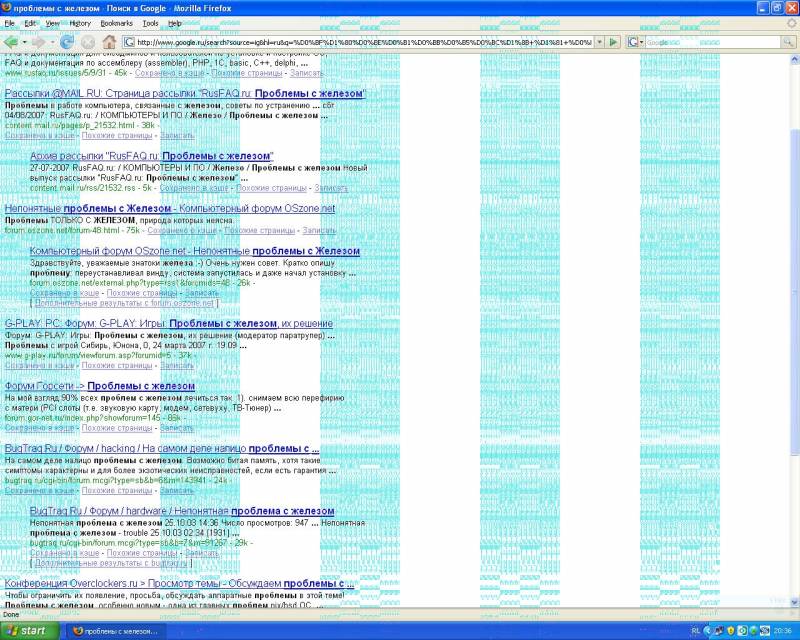This screenshot has width=800, height=640.
Task: Go to the Home page icon
Action: coord(109,42)
